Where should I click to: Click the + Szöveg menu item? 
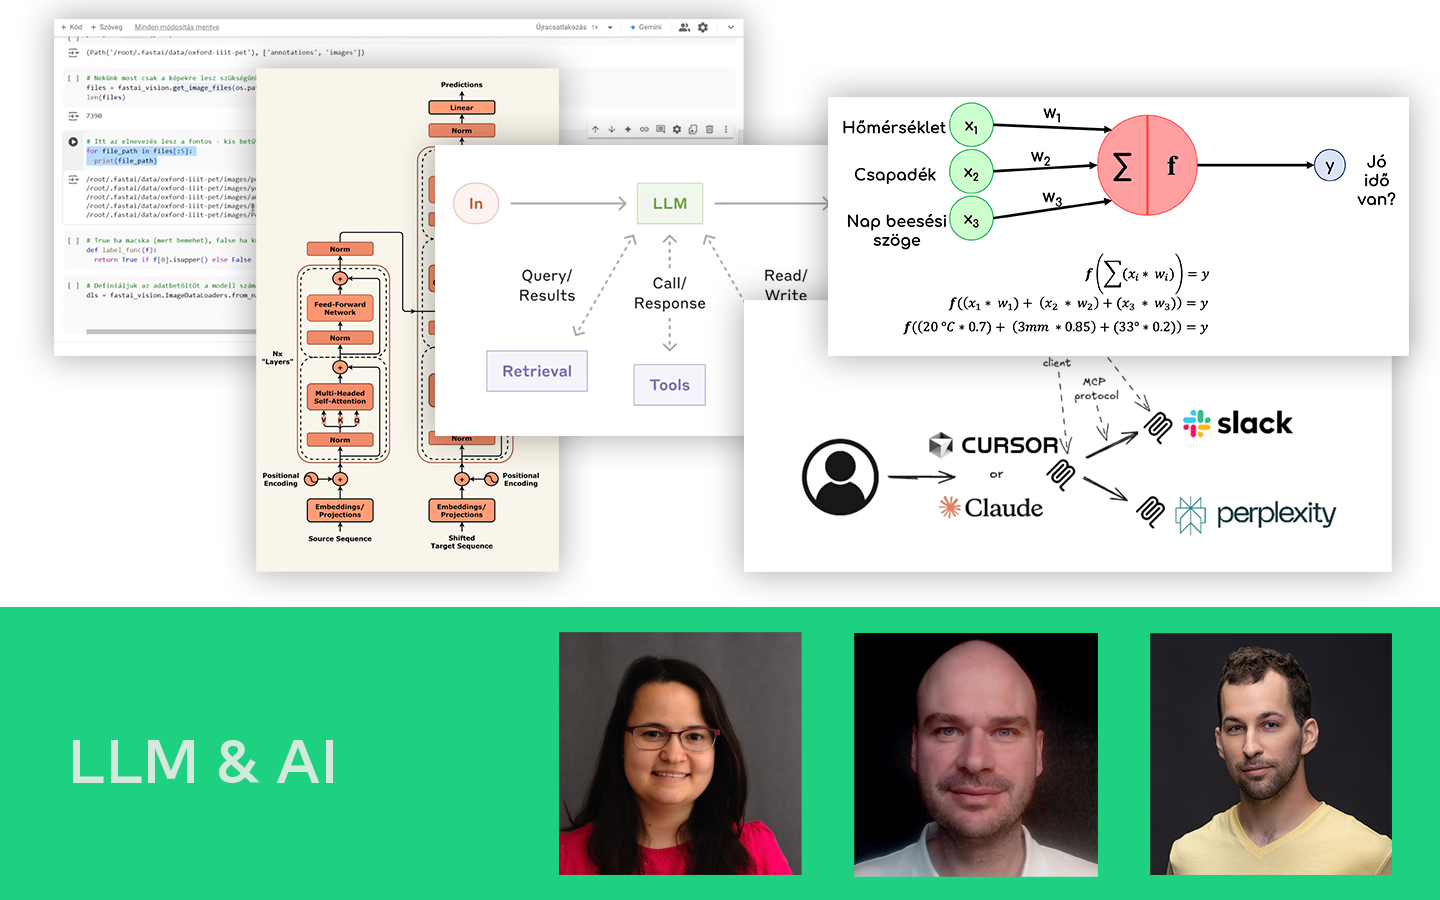pyautogui.click(x=107, y=27)
